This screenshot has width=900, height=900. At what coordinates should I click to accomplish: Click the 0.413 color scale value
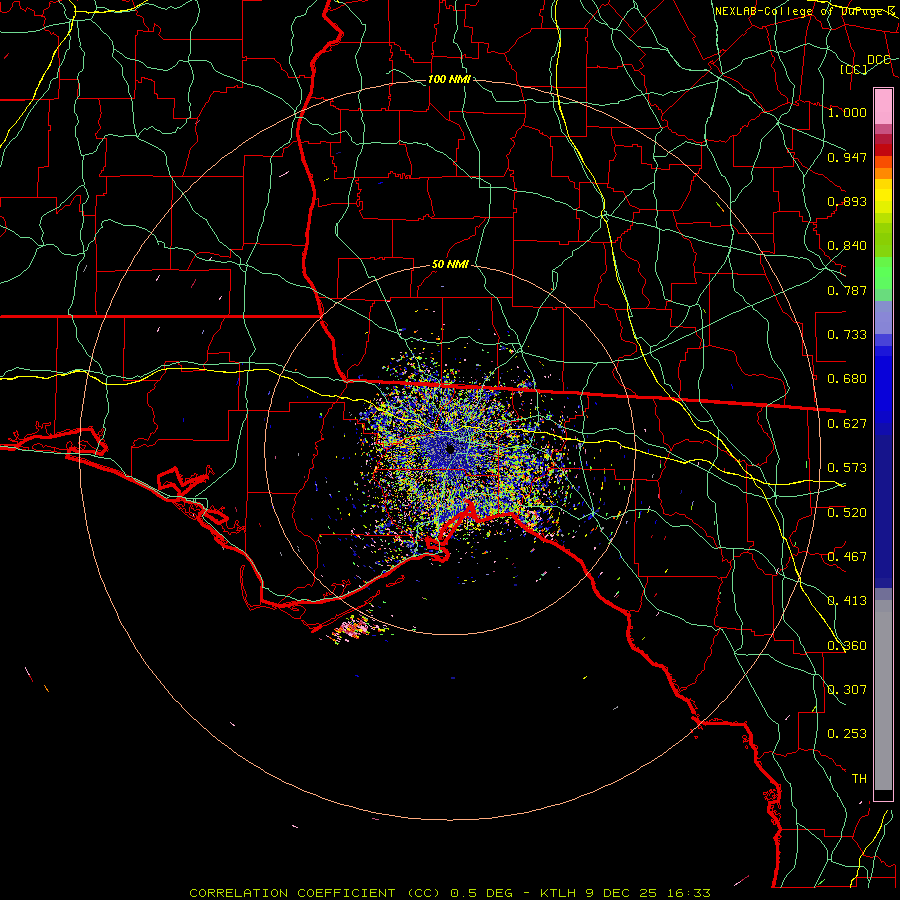pos(847,601)
